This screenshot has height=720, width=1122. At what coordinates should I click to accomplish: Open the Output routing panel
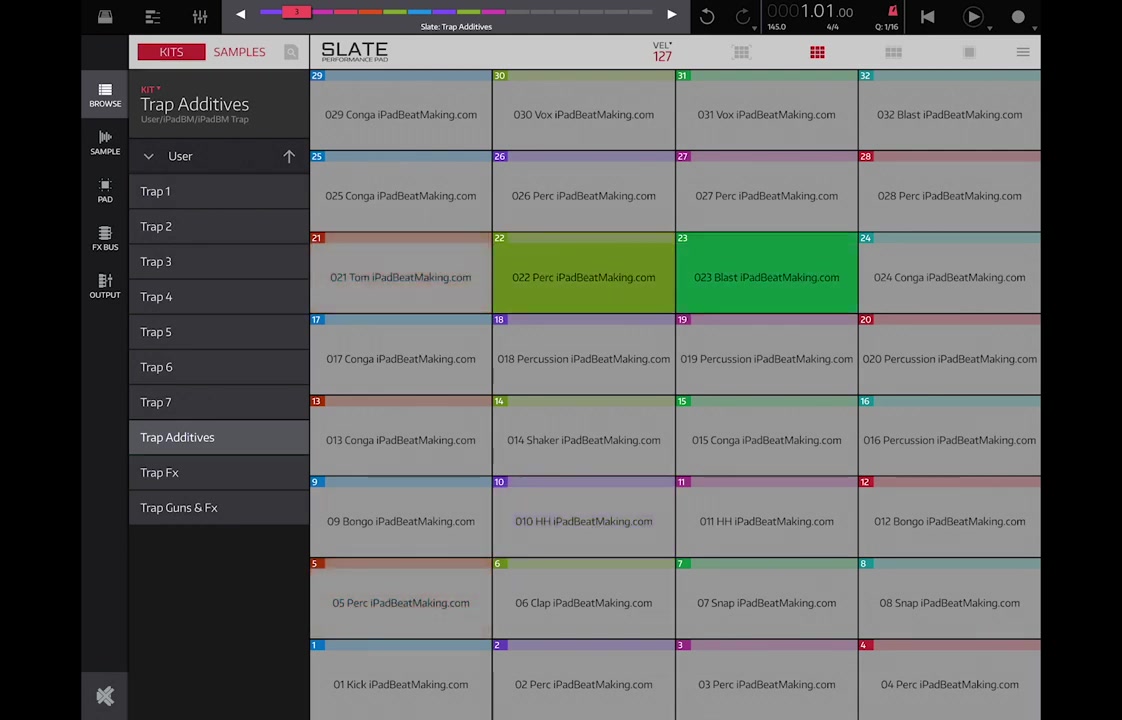point(105,286)
